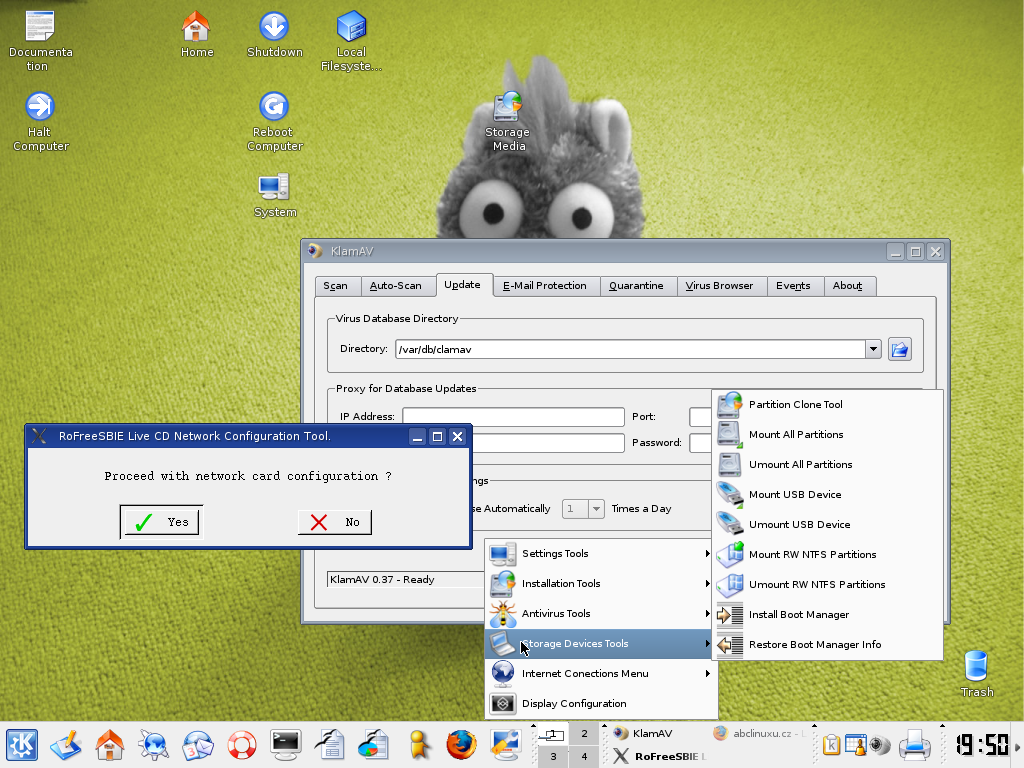Open the terminal icon in the panel
Image resolution: width=1024 pixels, height=768 pixels.
pos(286,744)
